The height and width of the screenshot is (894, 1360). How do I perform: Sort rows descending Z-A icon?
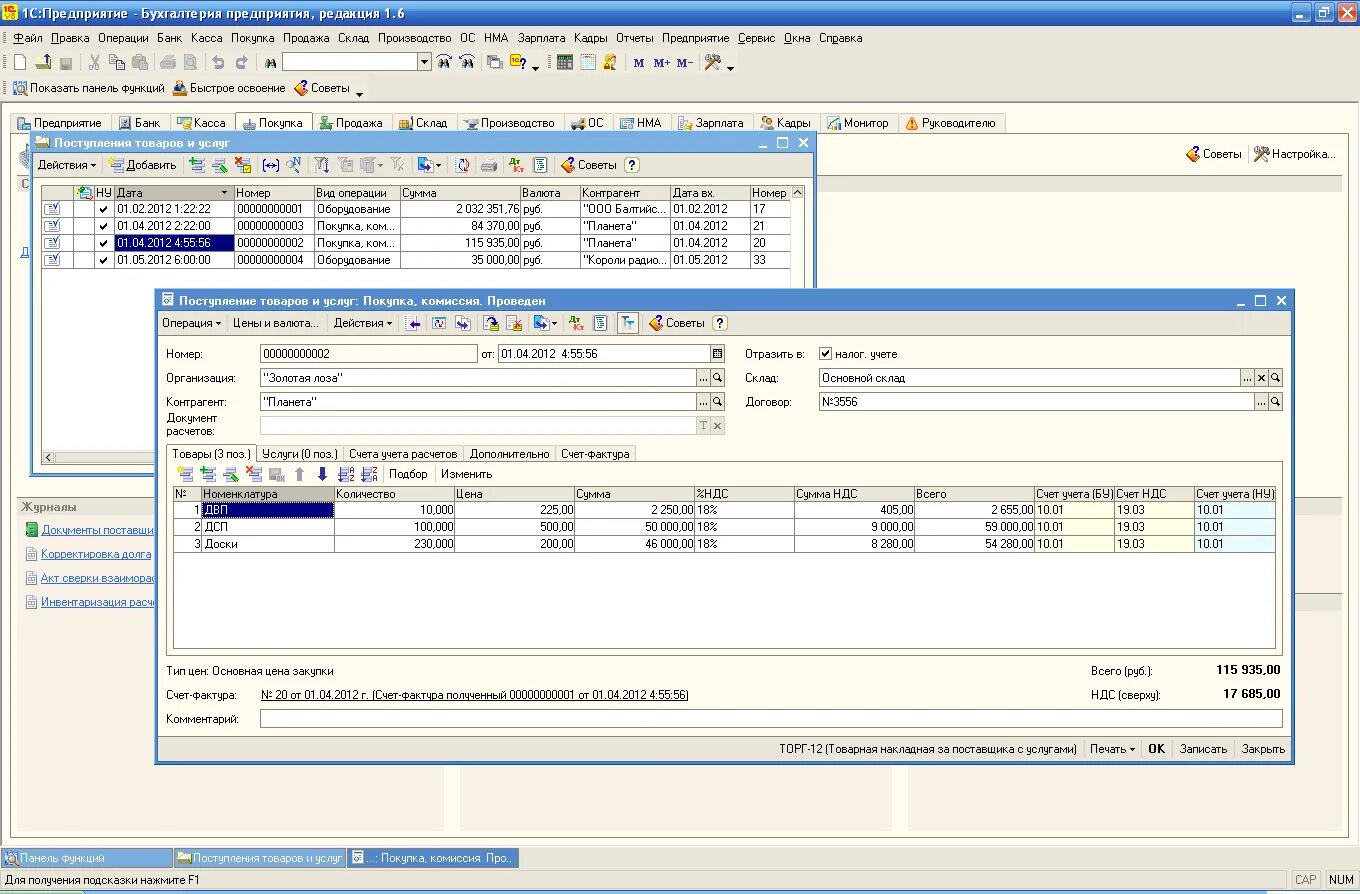[369, 474]
